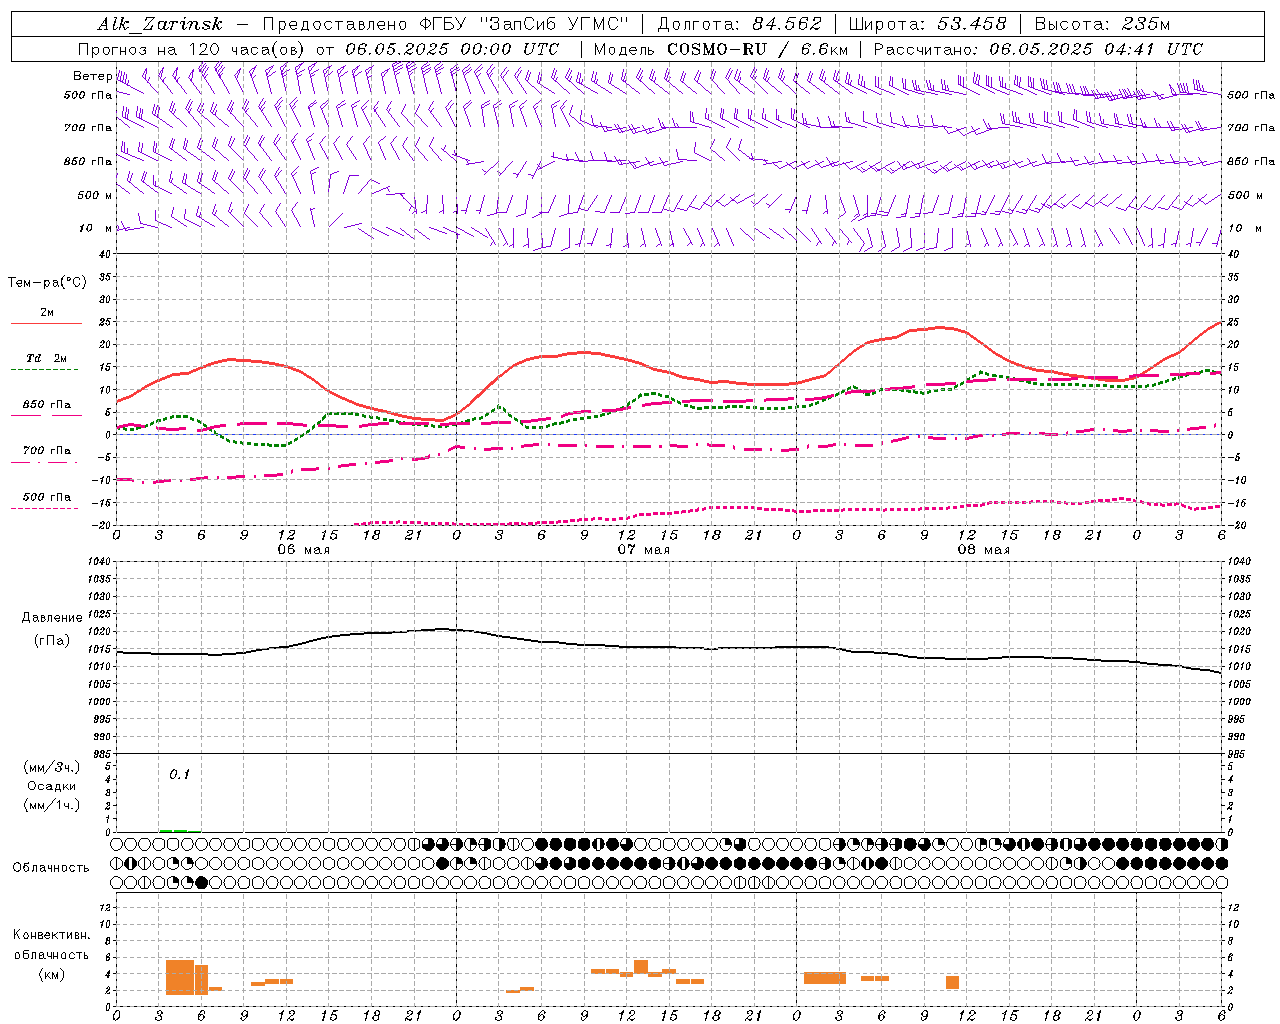Select the text Предоставлено ФГБУ "ЗапСиб УГМС"

click(x=445, y=24)
